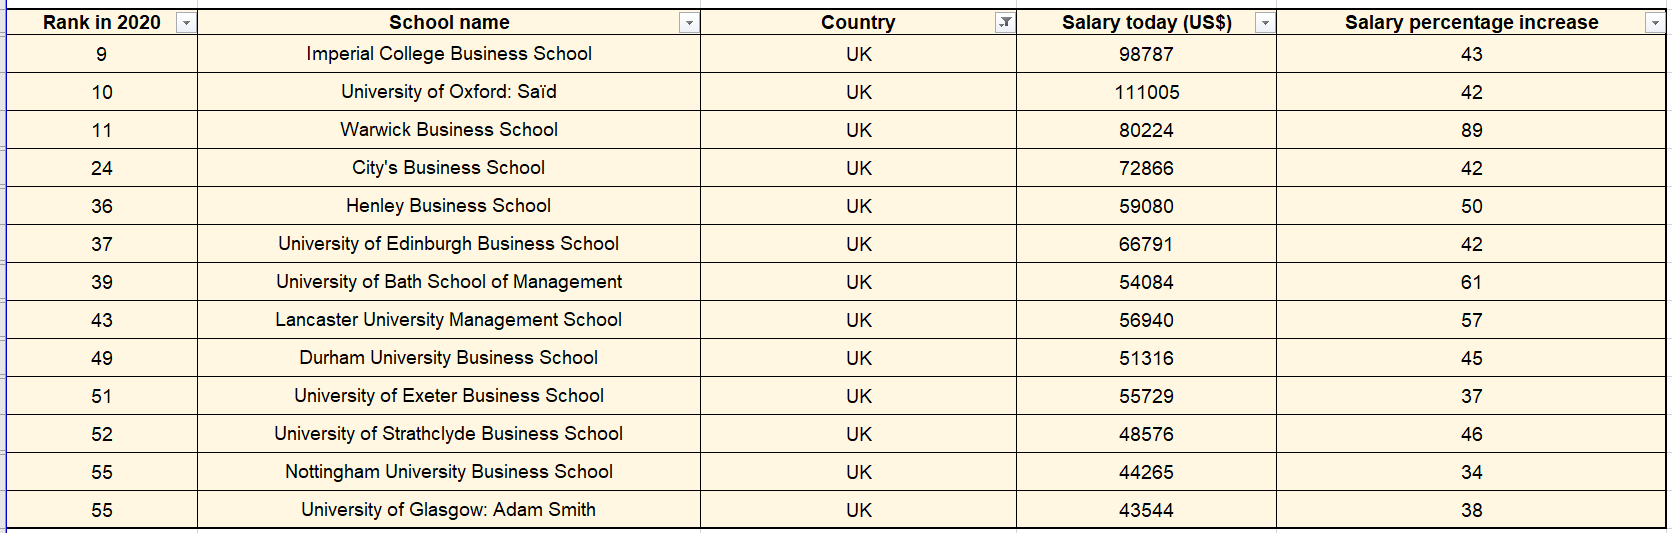
Task: Open the School name filter dropdown
Action: tap(689, 23)
